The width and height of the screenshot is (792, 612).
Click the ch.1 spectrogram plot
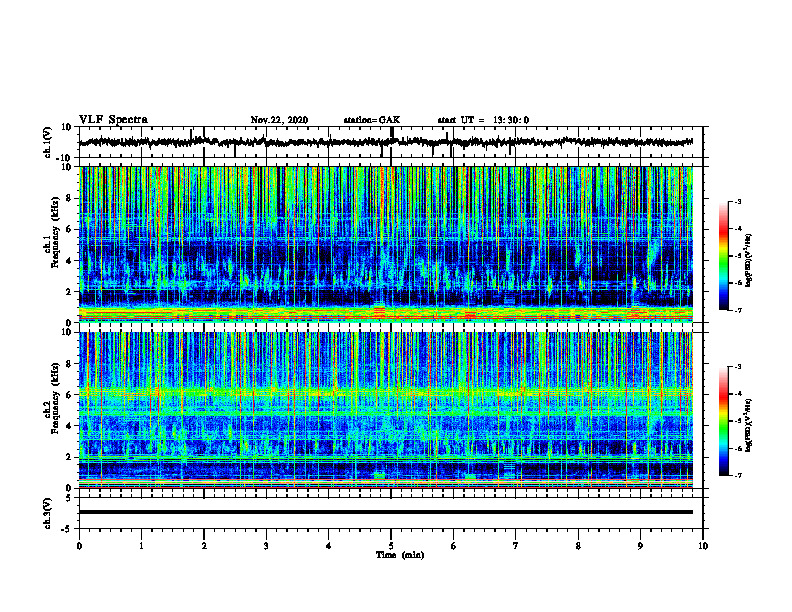pyautogui.click(x=386, y=244)
